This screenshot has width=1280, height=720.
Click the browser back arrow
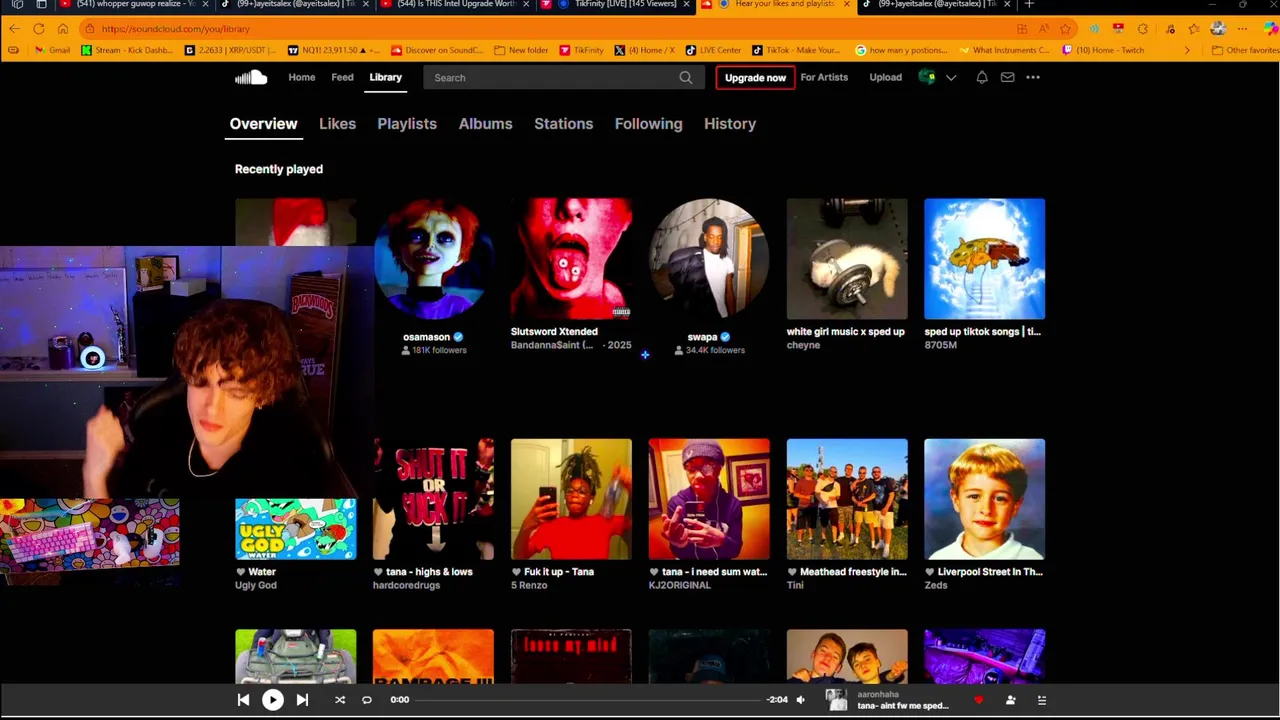coord(13,29)
